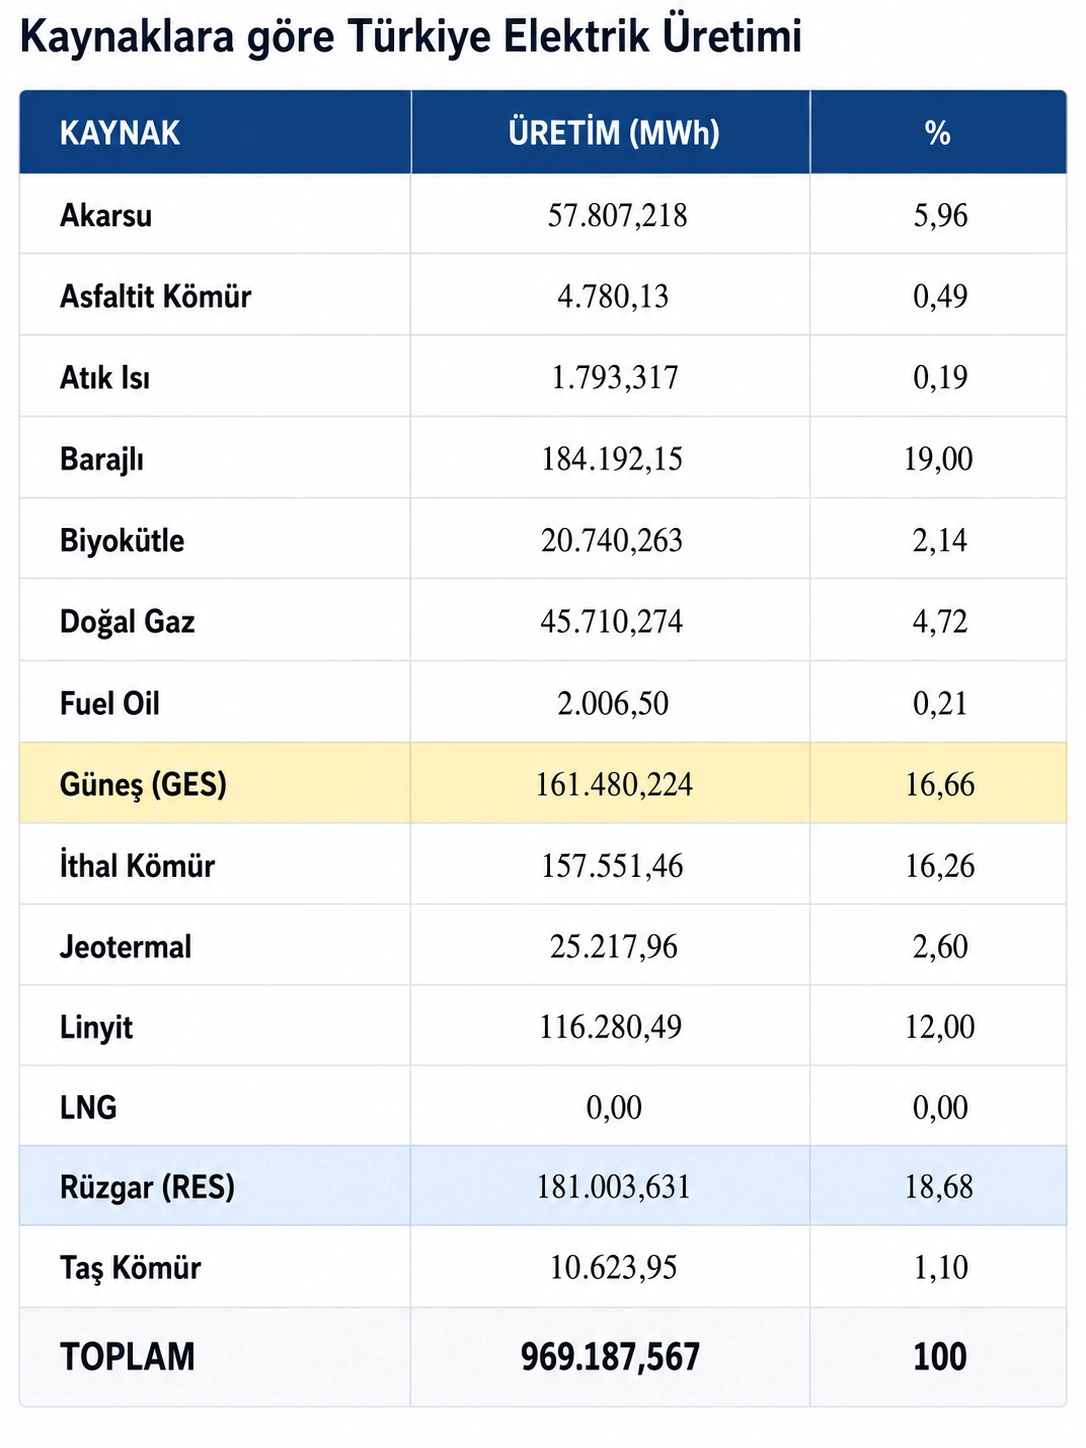The height and width of the screenshot is (1448, 1086).
Task: Click the highlighted Güneş (GES) row label
Action: click(143, 784)
